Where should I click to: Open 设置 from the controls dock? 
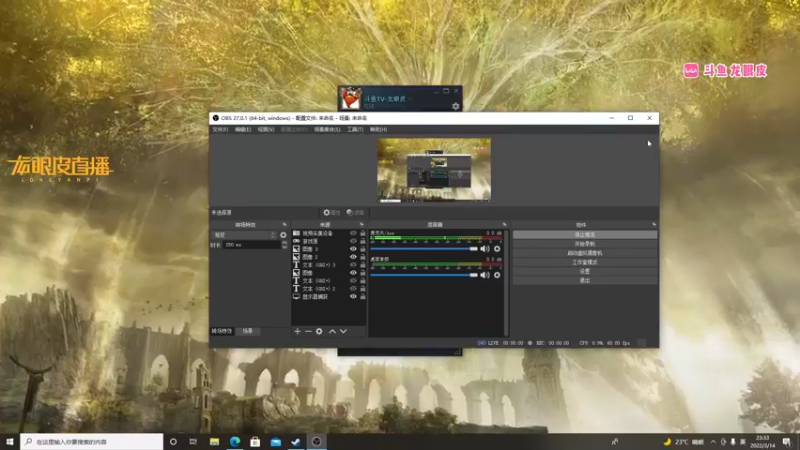point(585,271)
